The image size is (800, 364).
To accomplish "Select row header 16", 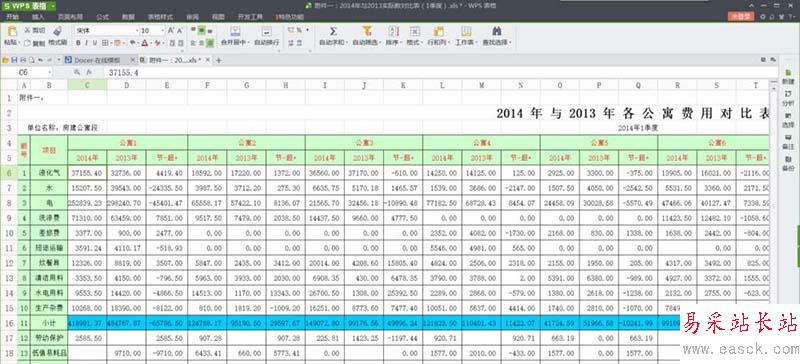I will pyautogui.click(x=9, y=323).
